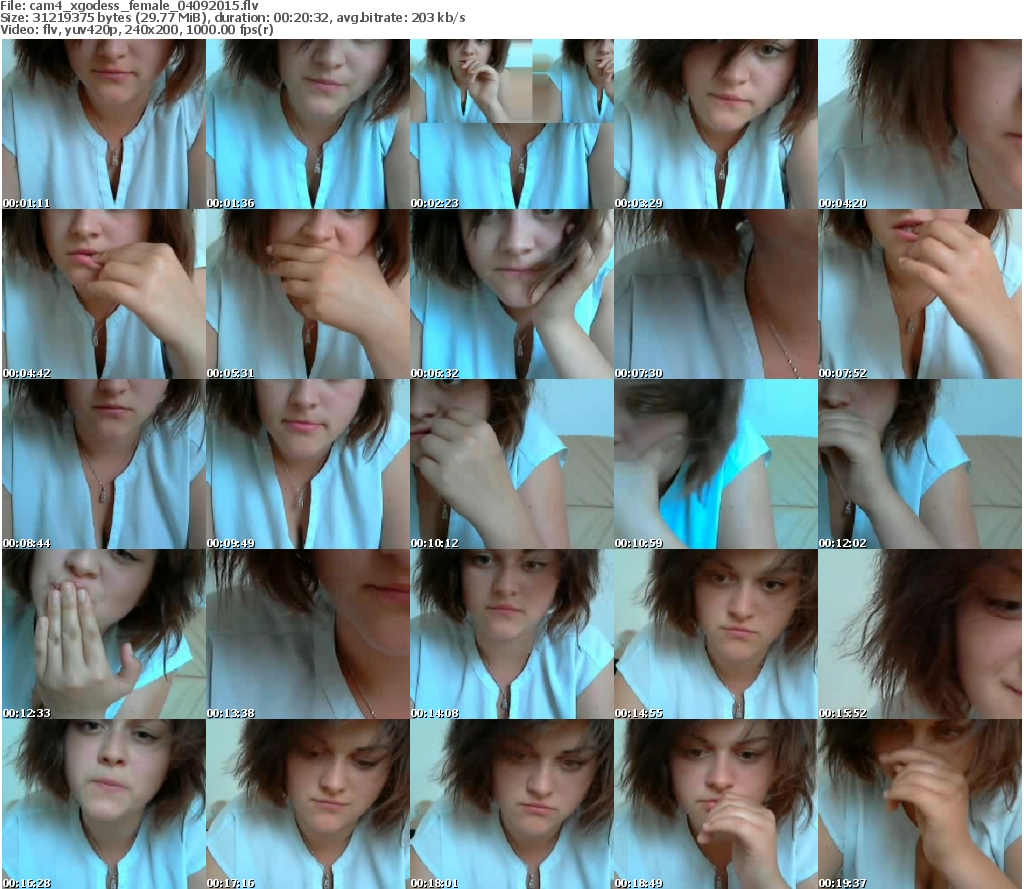
Task: Choose the frame marked 00:14:55
Action: [x=716, y=634]
